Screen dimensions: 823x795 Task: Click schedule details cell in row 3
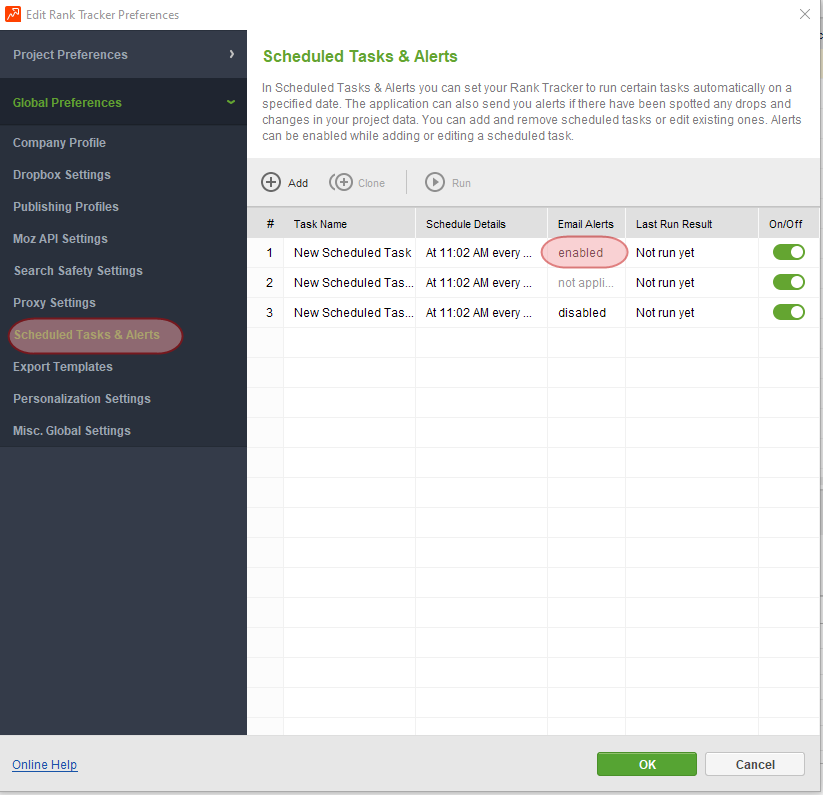click(x=481, y=312)
